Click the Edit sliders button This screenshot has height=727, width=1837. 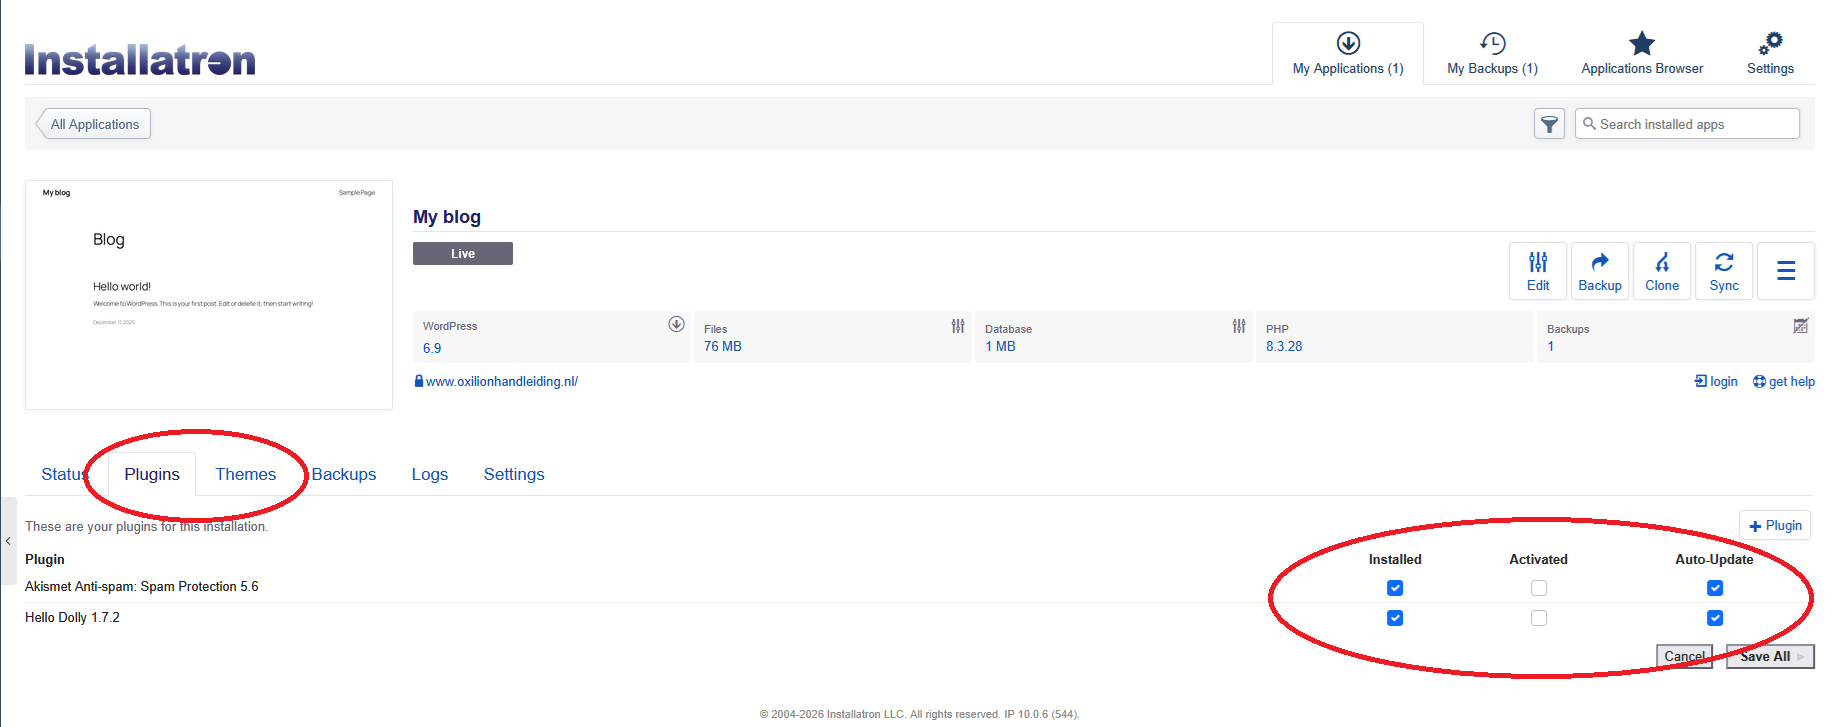(x=1538, y=271)
